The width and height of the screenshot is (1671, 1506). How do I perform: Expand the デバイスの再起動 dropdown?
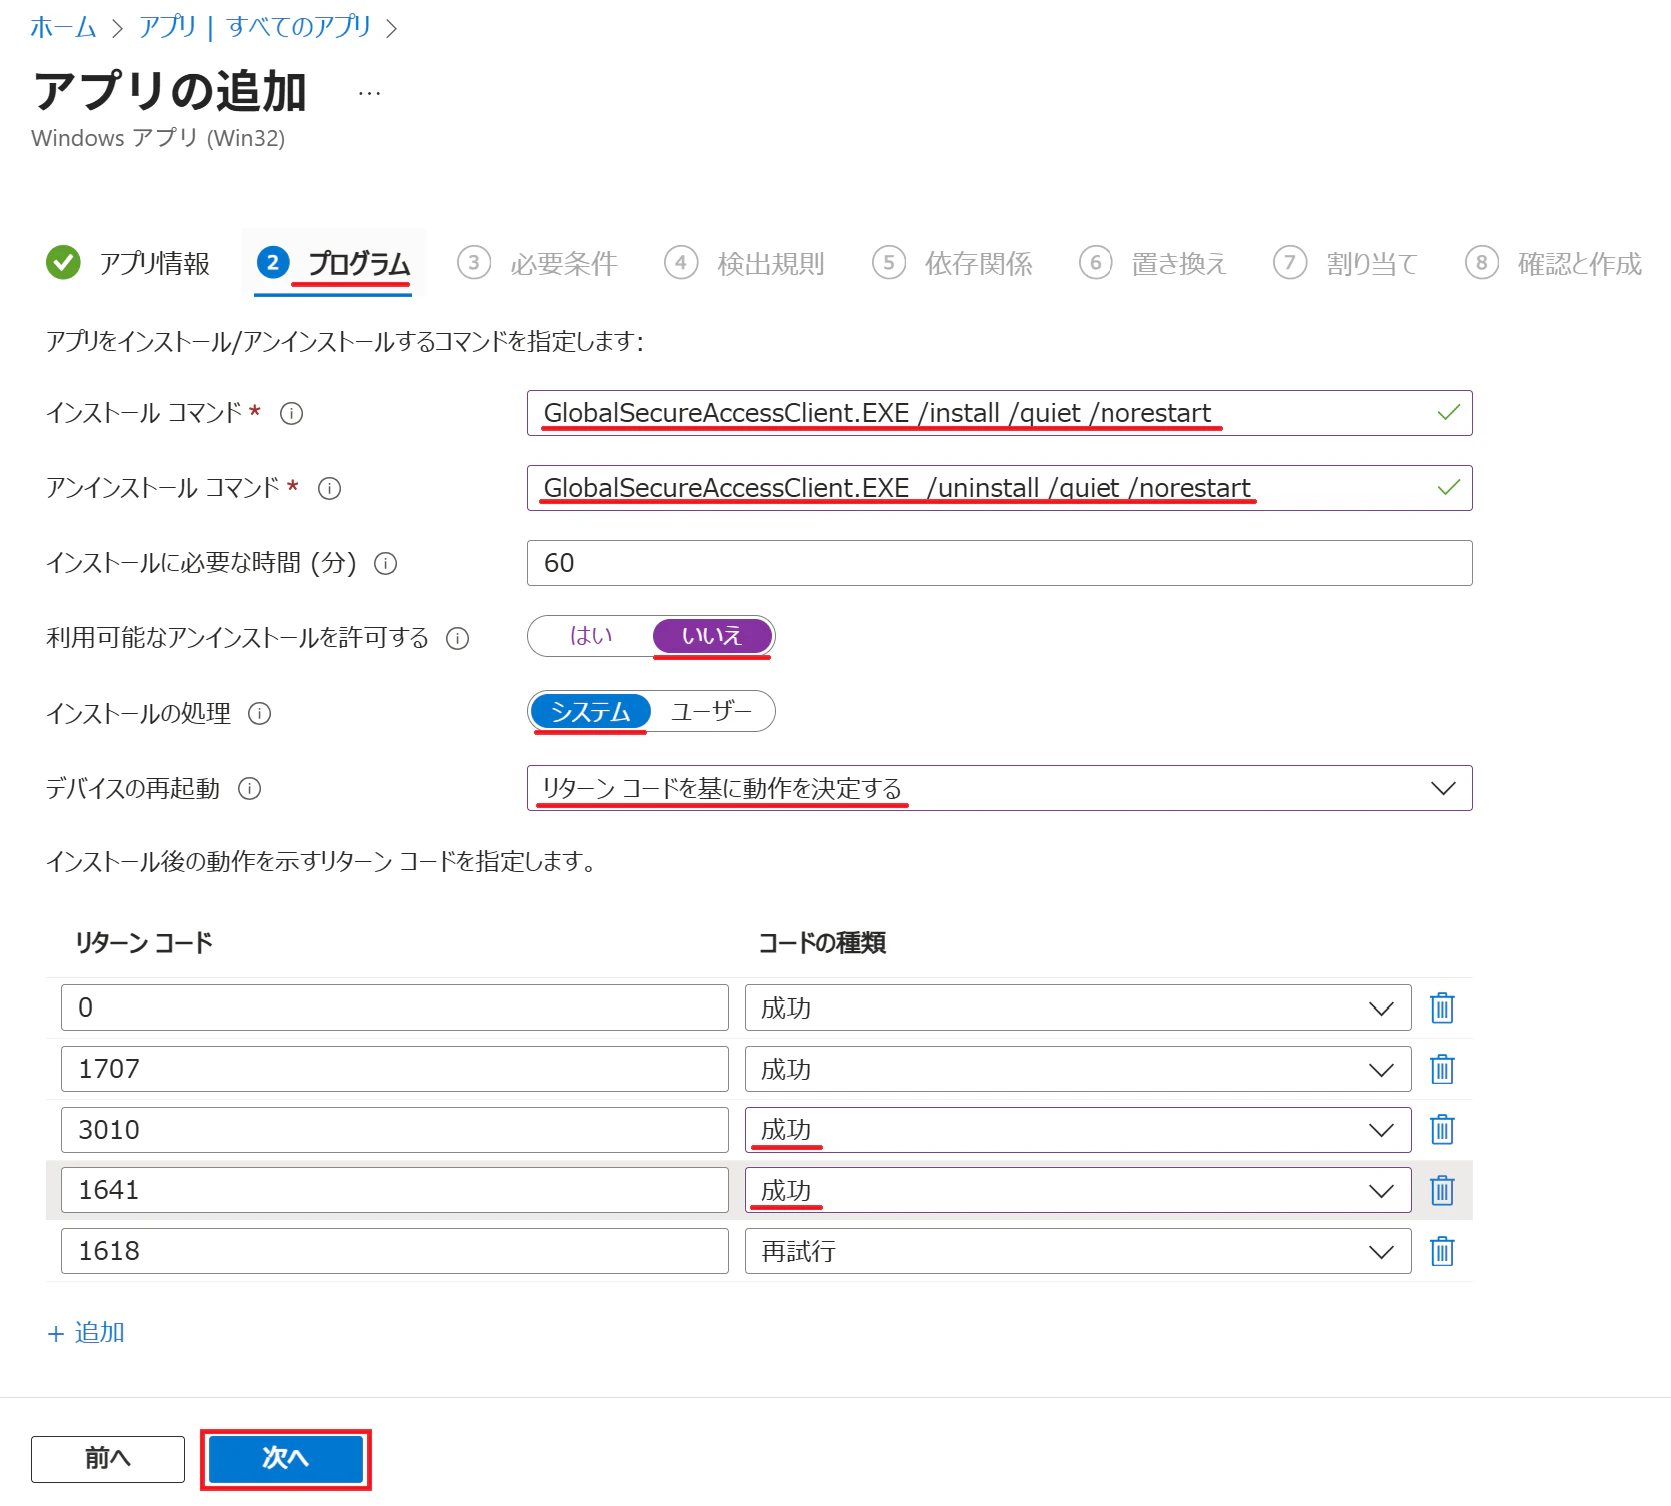(999, 788)
